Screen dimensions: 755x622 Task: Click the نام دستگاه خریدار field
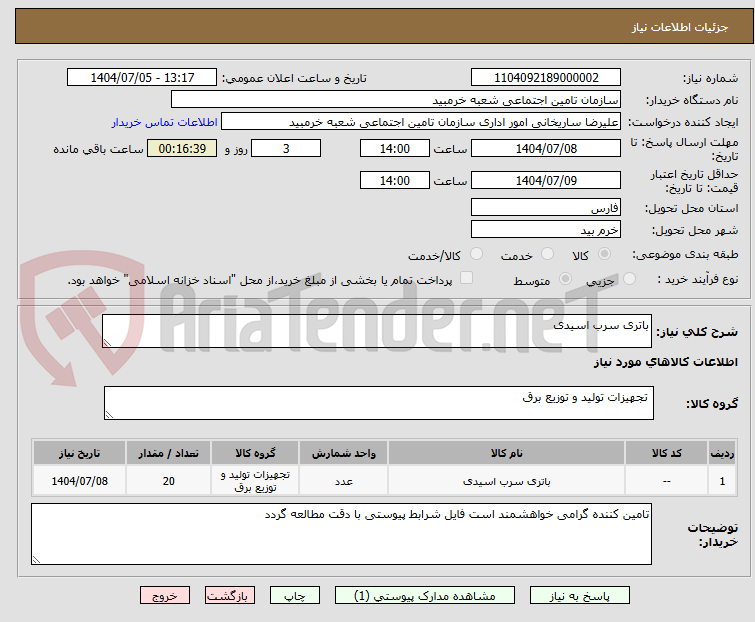396,100
